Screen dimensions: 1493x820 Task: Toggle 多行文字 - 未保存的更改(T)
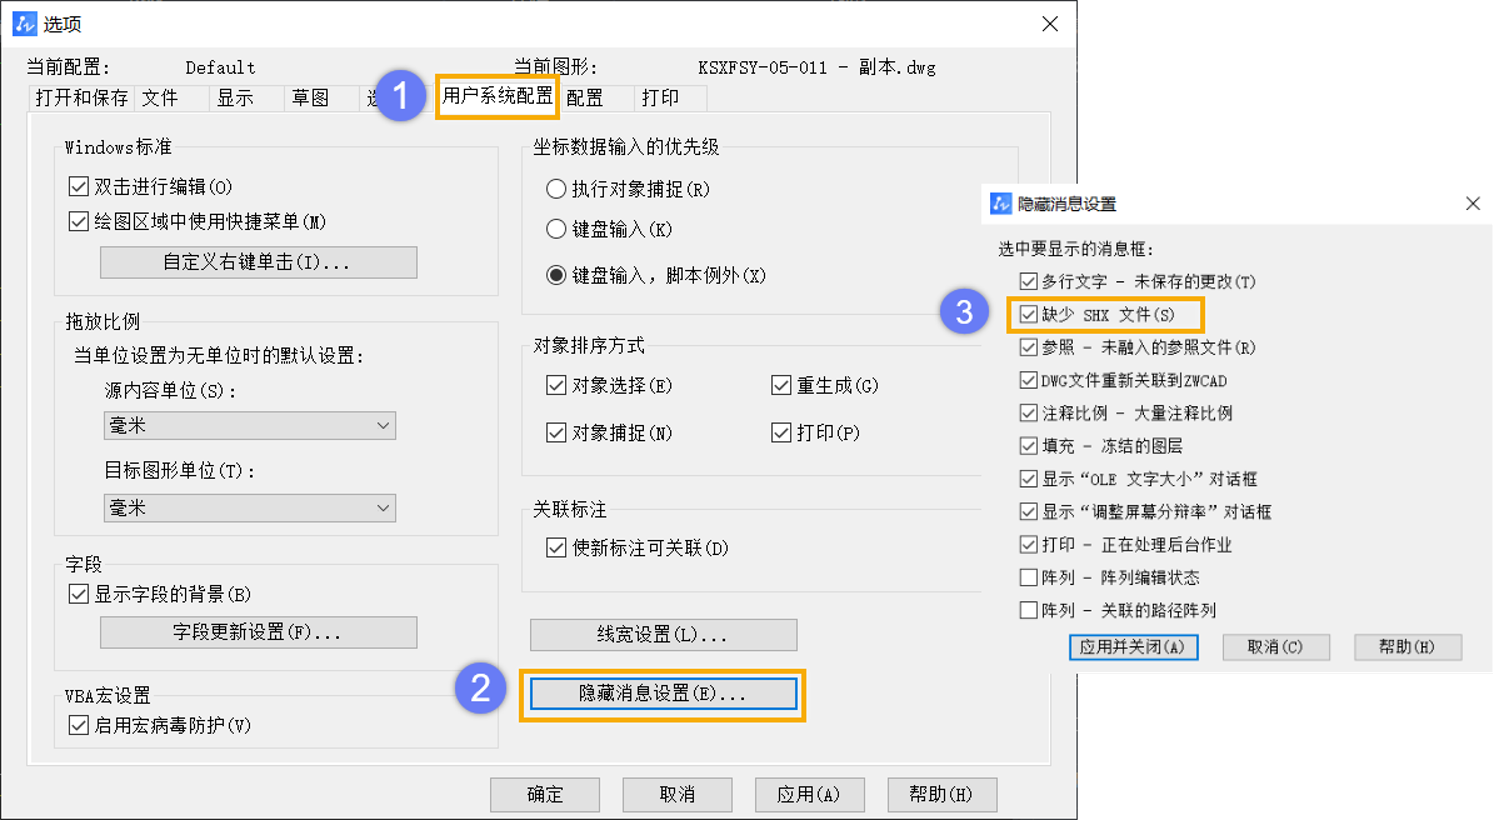coord(1028,281)
